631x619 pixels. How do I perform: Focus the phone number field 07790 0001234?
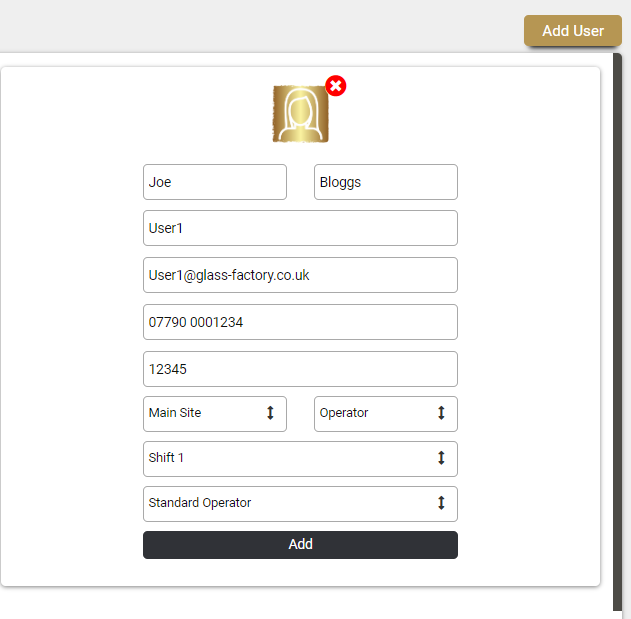pos(300,322)
